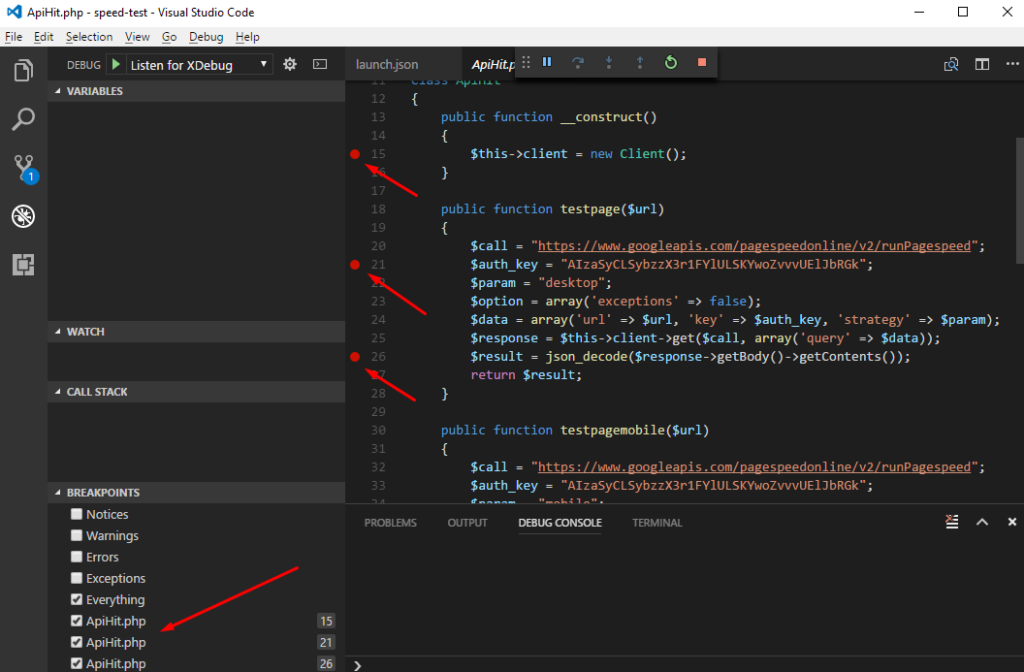Split the editor view
Screen dimensions: 1024x672
[x=983, y=64]
